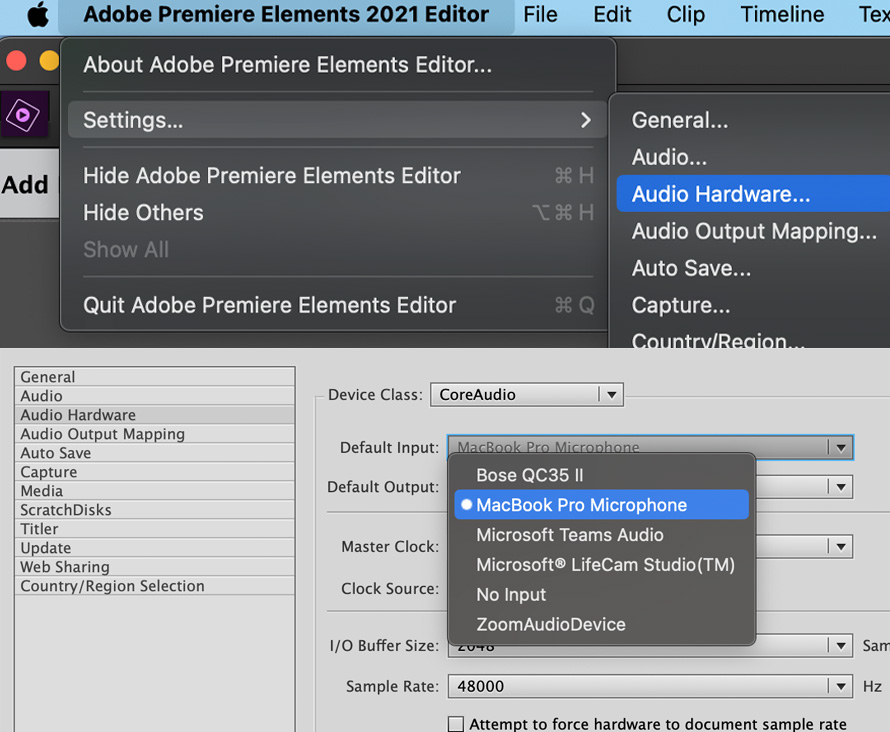
Task: Select Audio Hardware in preferences list
Action: click(154, 415)
